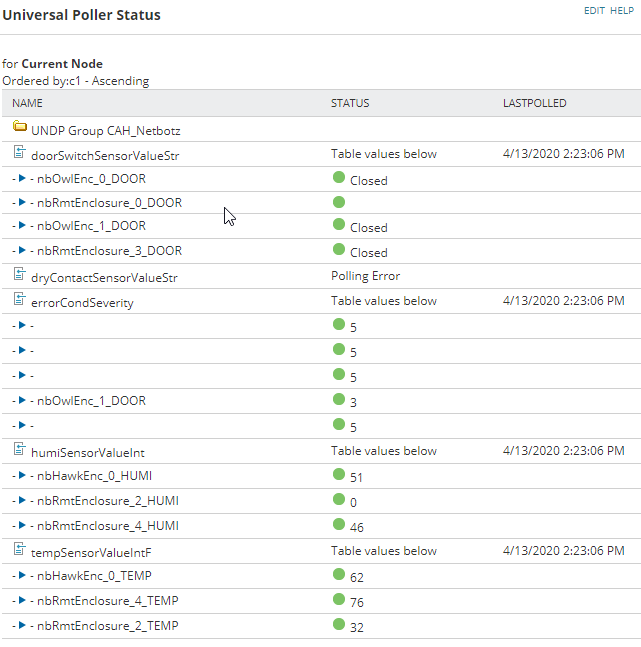
Task: Click the last polled time for tempSensorValueIntF
Action: [x=563, y=550]
